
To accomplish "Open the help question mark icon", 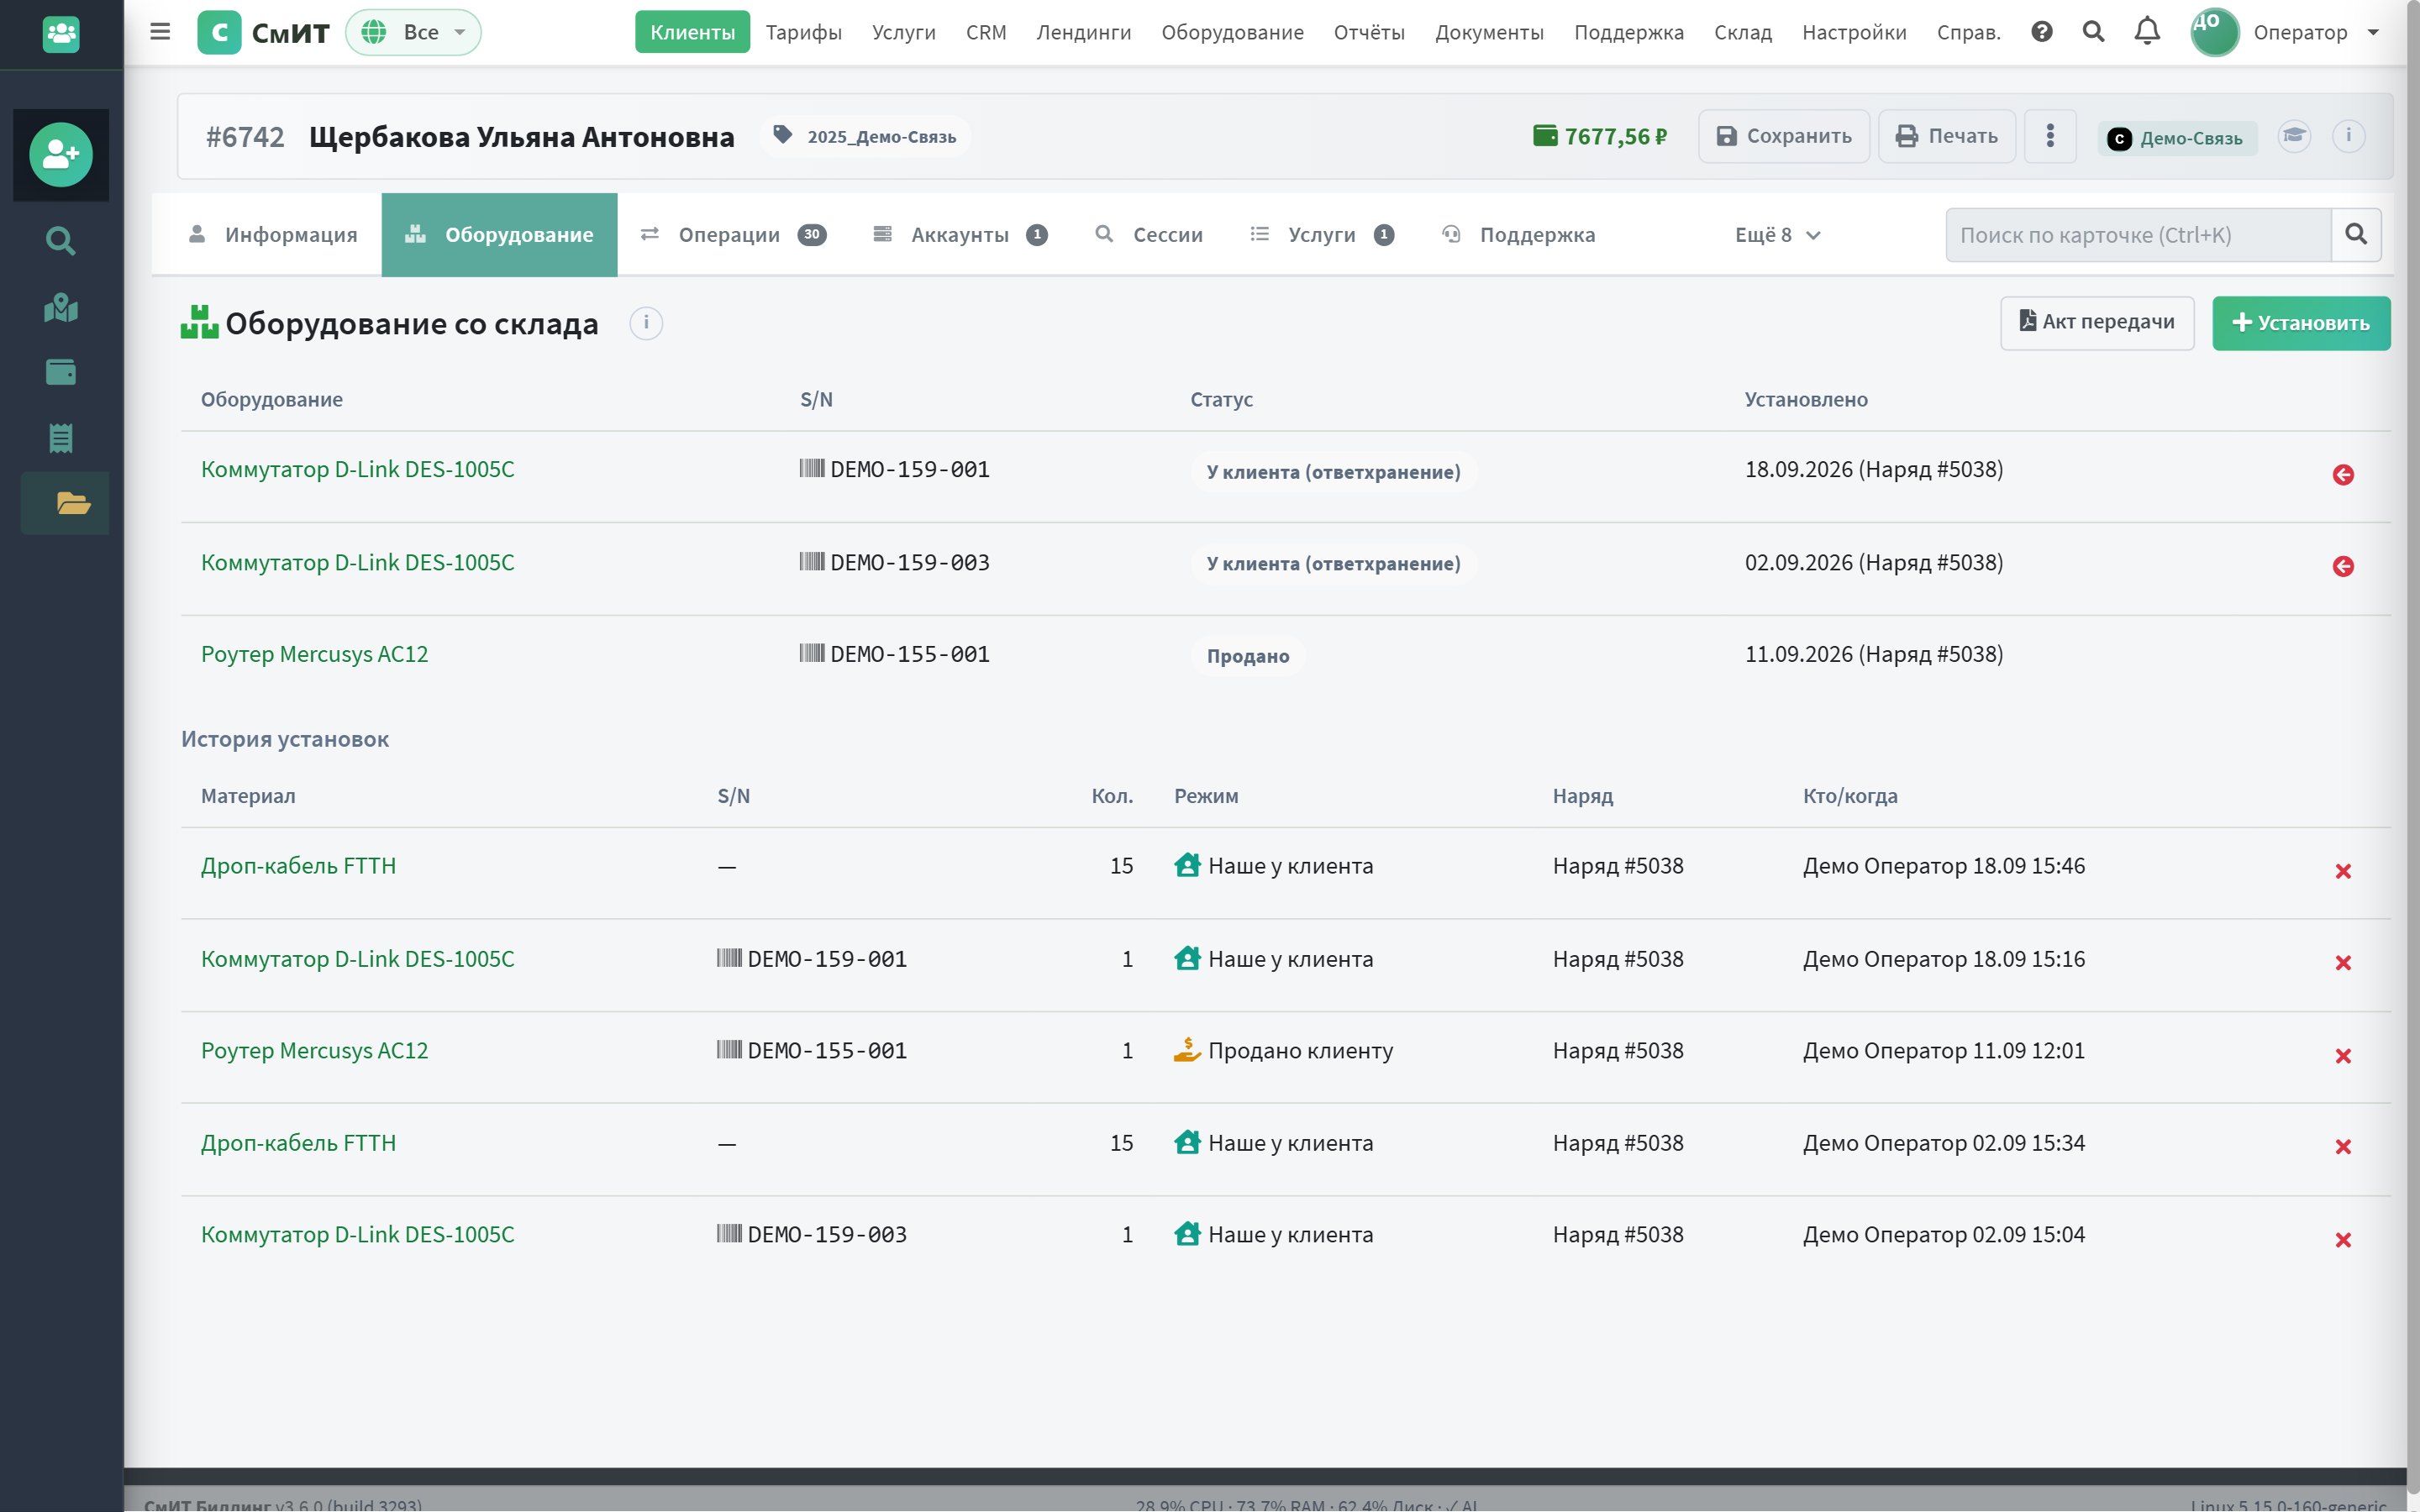I will coord(2042,32).
